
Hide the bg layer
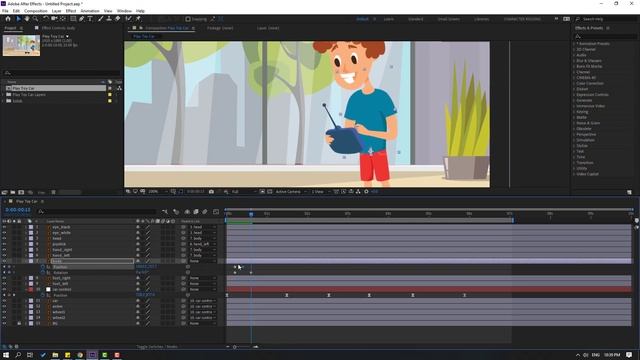pos(4,323)
